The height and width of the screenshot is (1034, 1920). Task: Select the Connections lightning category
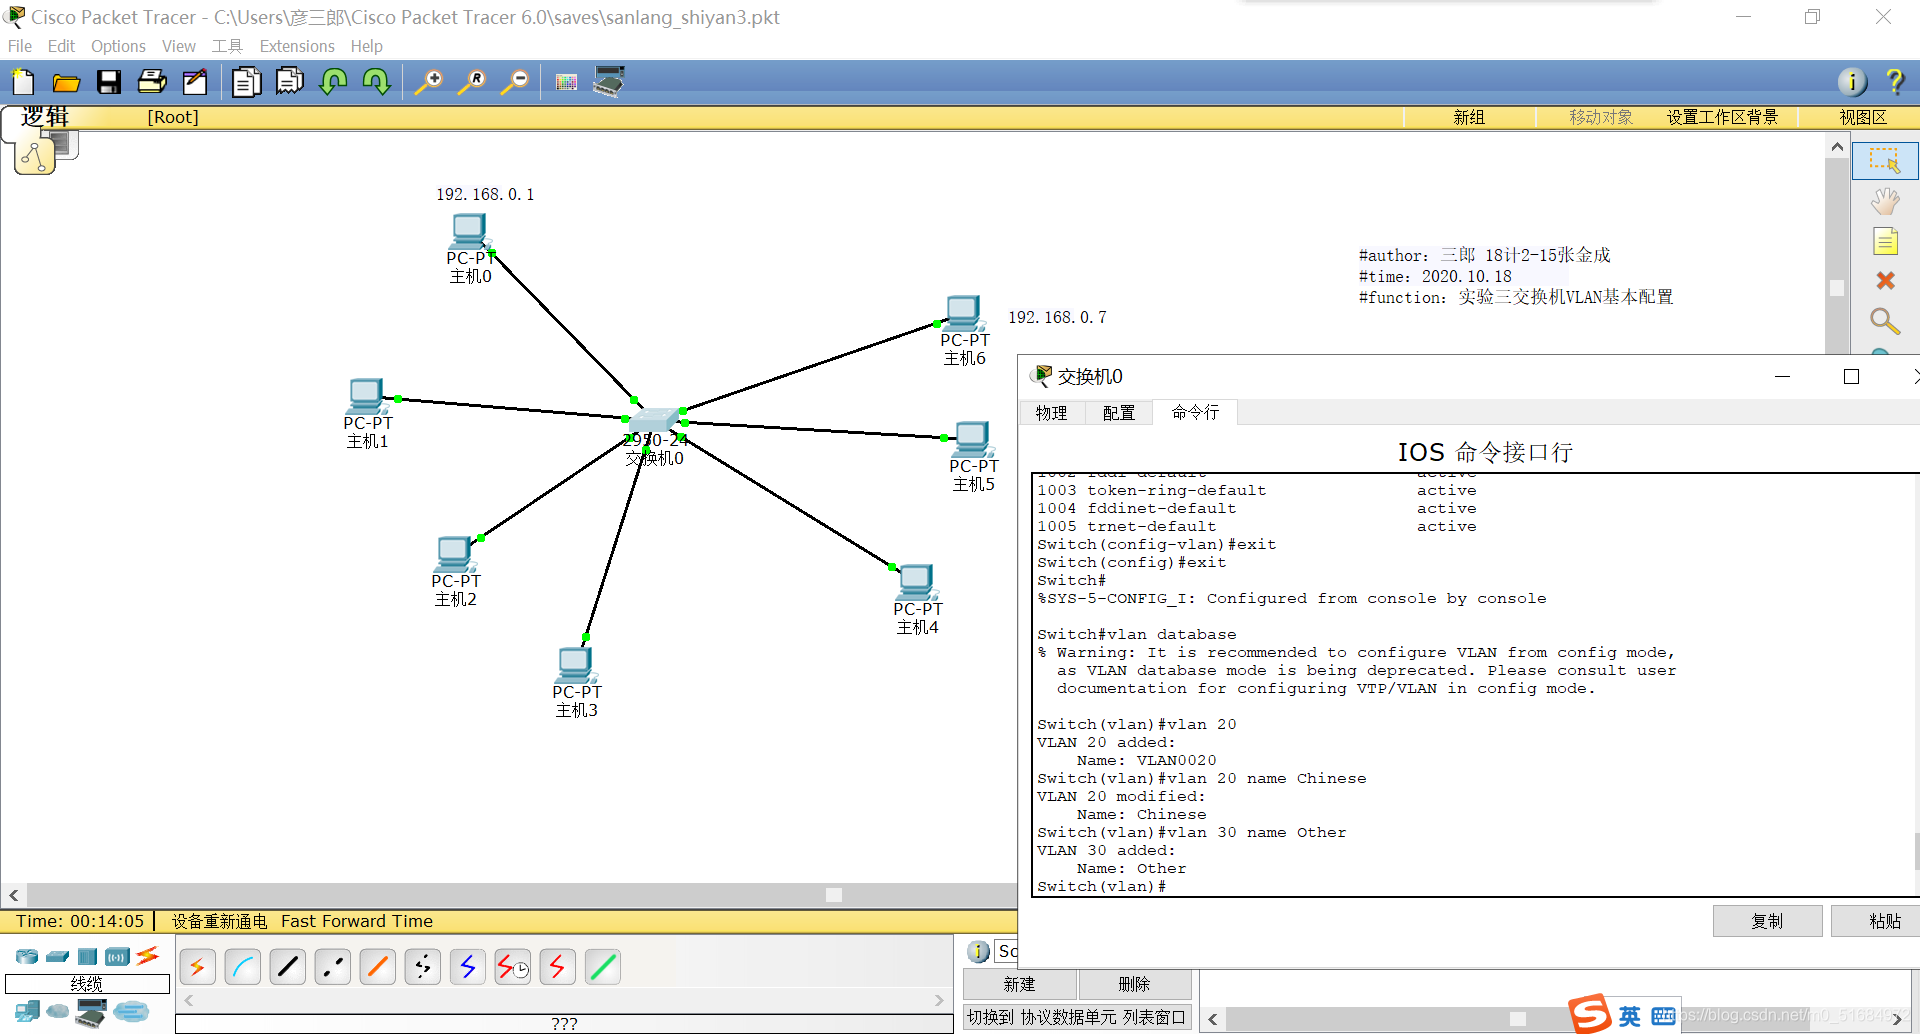(148, 955)
